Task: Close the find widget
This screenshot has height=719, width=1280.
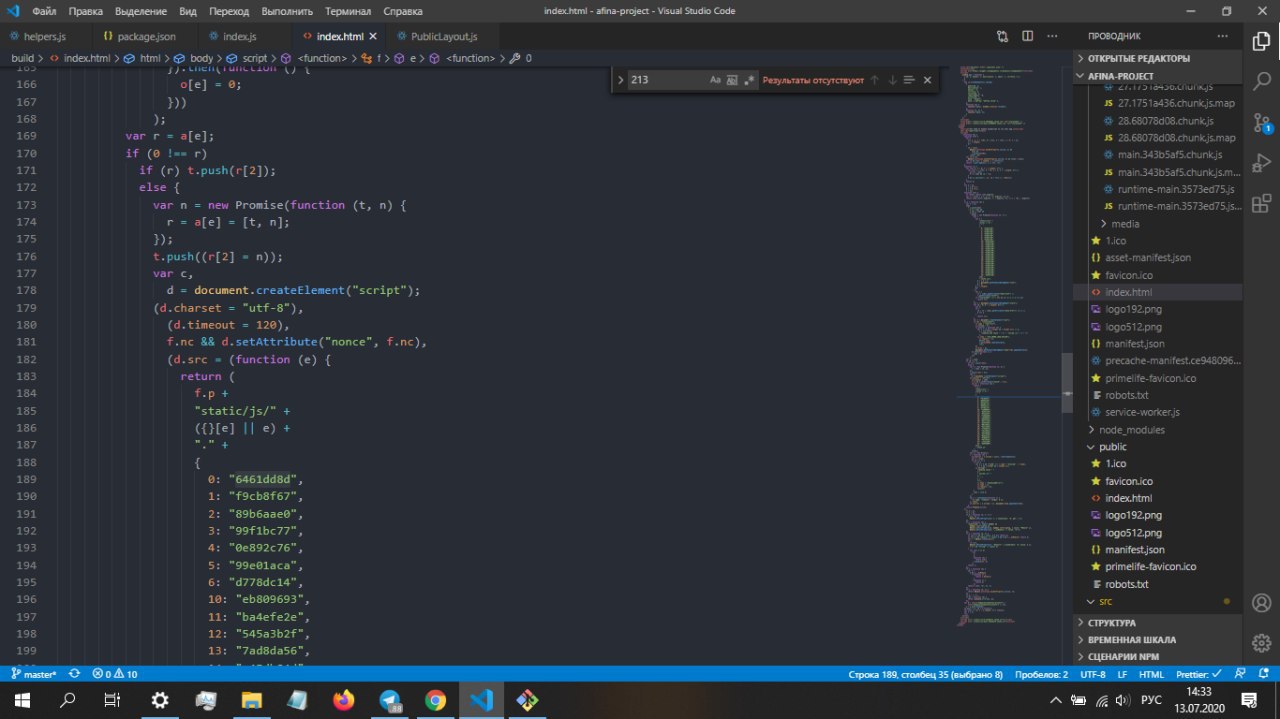Action: point(927,80)
